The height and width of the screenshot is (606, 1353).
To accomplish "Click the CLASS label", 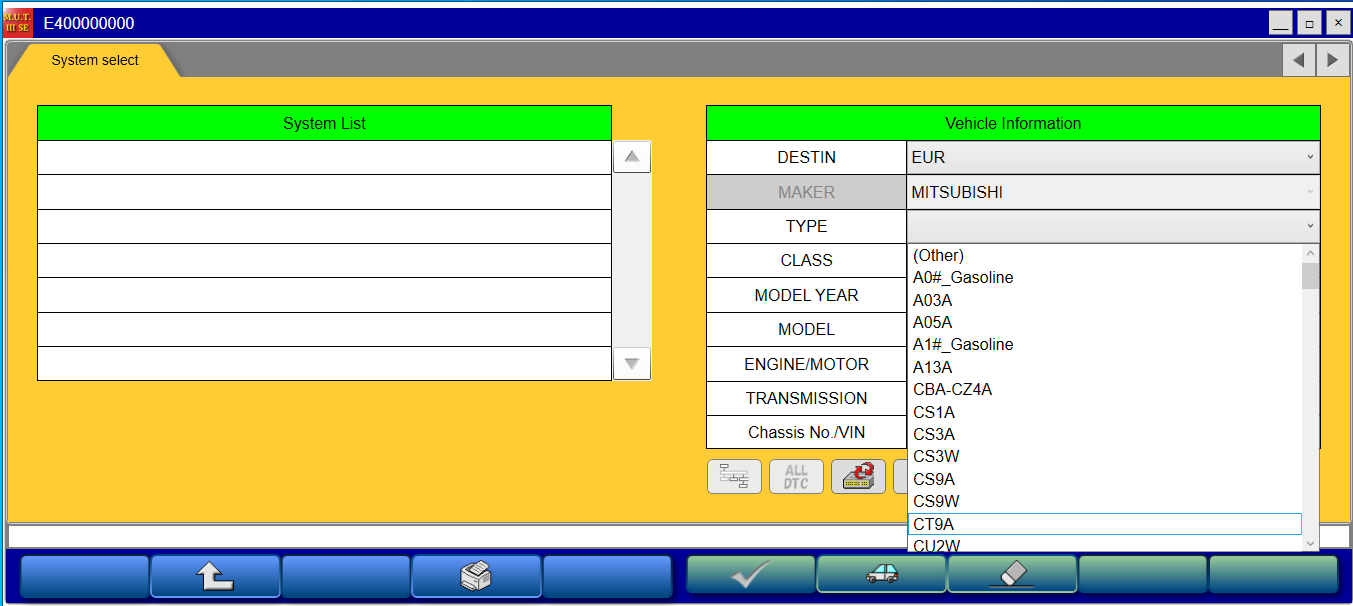I will [806, 260].
